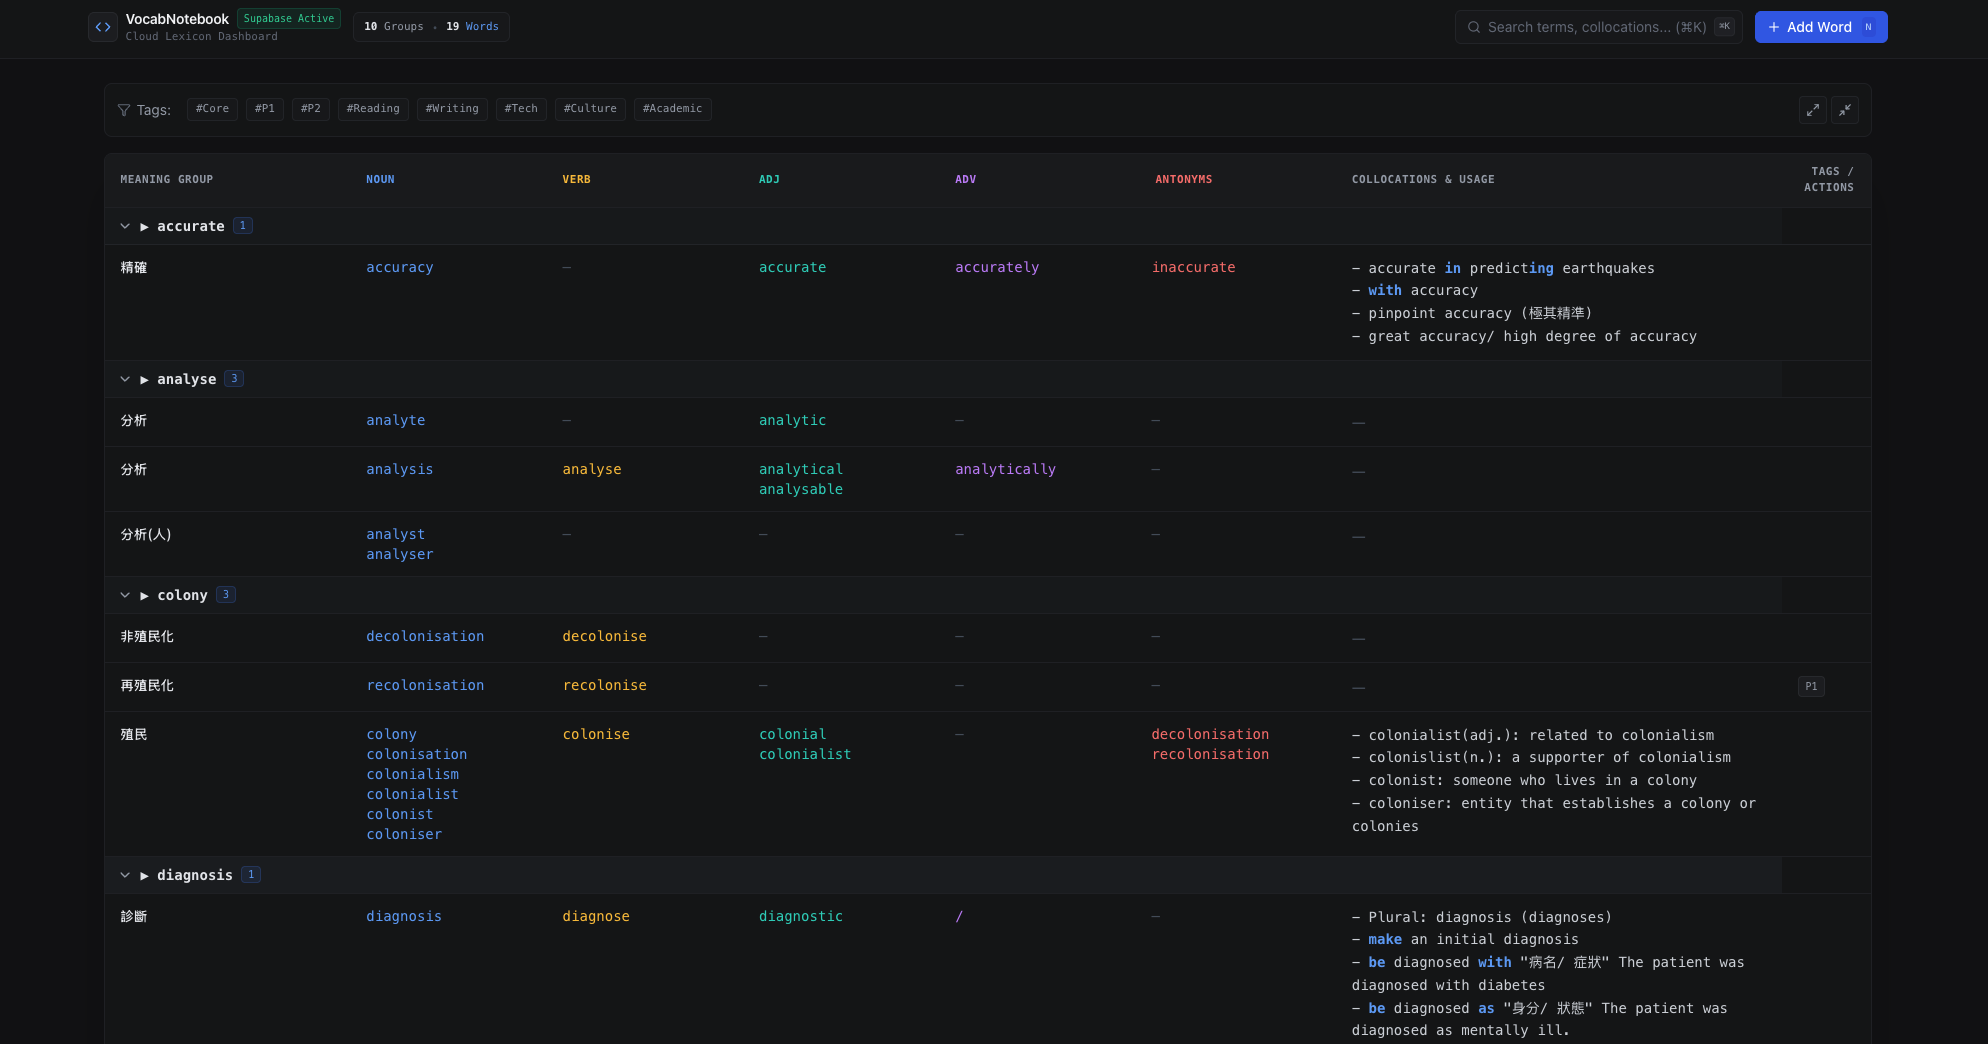Toggle the #Tech tag filter
This screenshot has width=1988, height=1044.
click(x=521, y=109)
